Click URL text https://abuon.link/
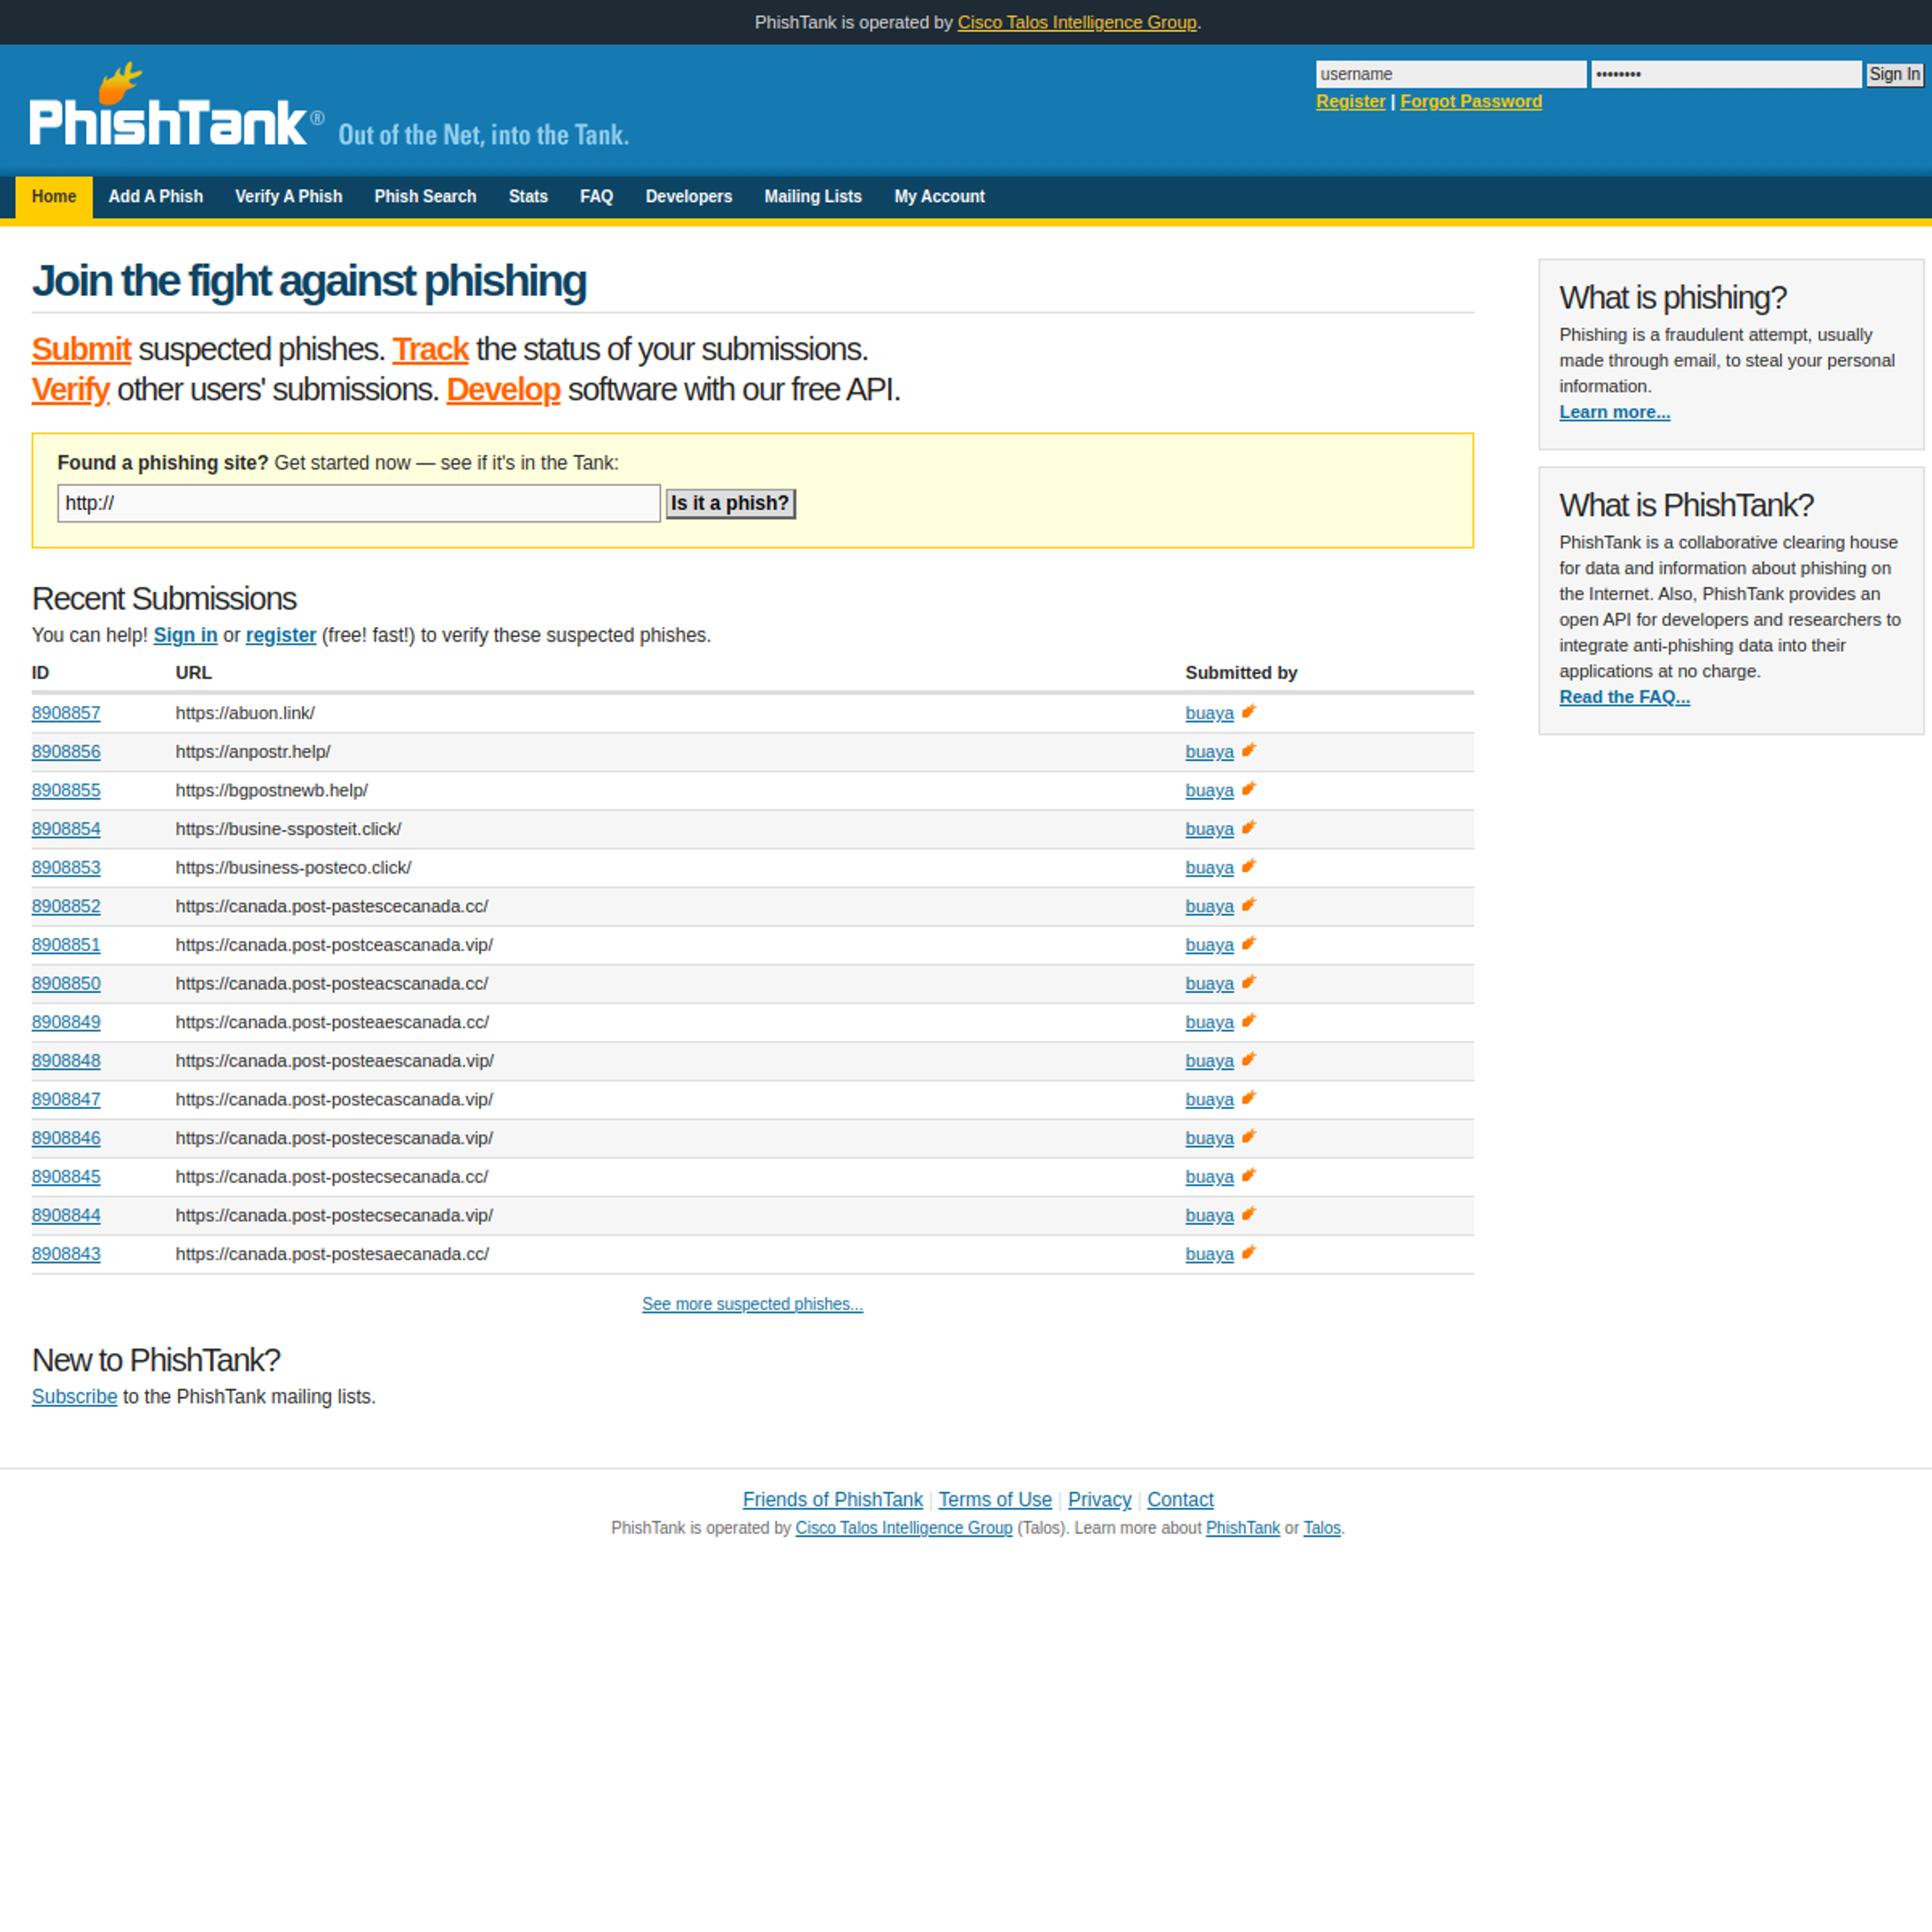 pyautogui.click(x=245, y=713)
